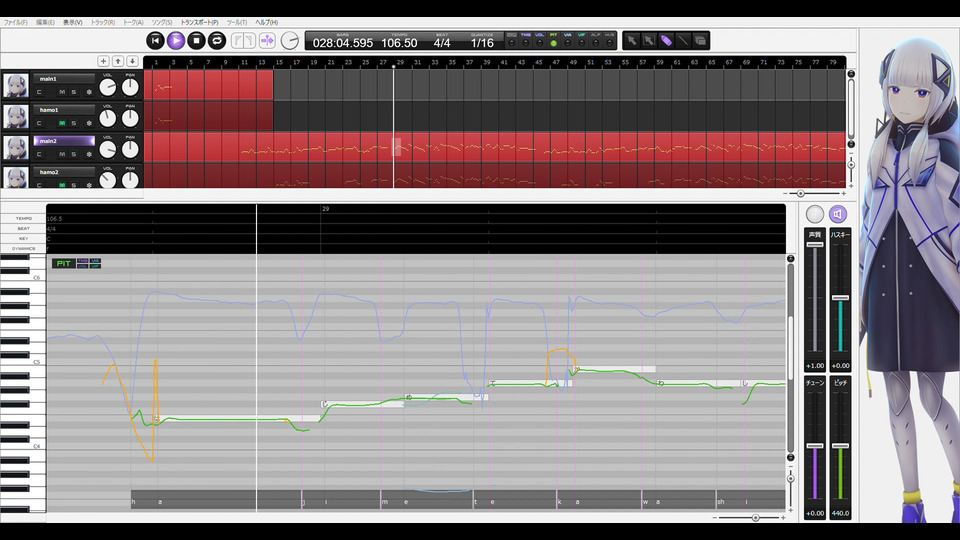This screenshot has height=540, width=960.
Task: Select the main2 track name field
Action: 64,141
